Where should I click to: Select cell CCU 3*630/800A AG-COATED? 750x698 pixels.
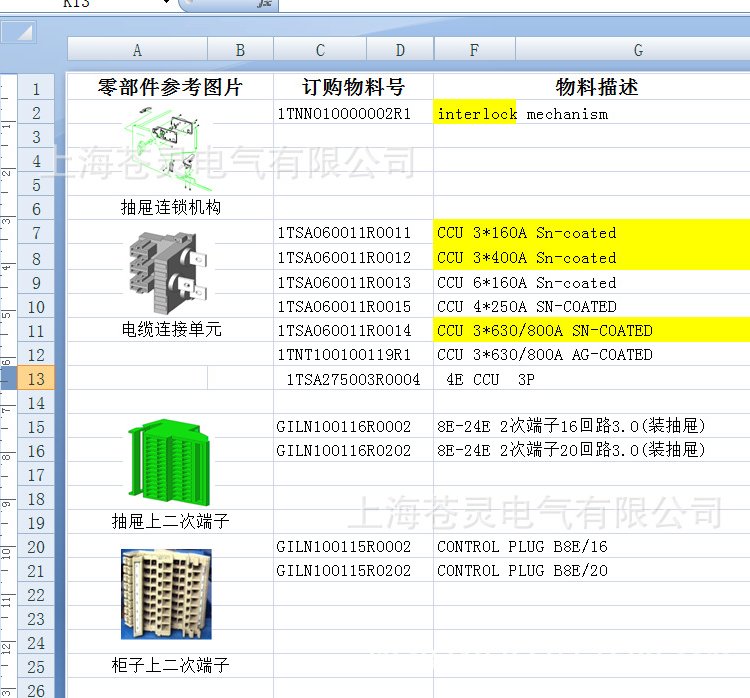(545, 355)
